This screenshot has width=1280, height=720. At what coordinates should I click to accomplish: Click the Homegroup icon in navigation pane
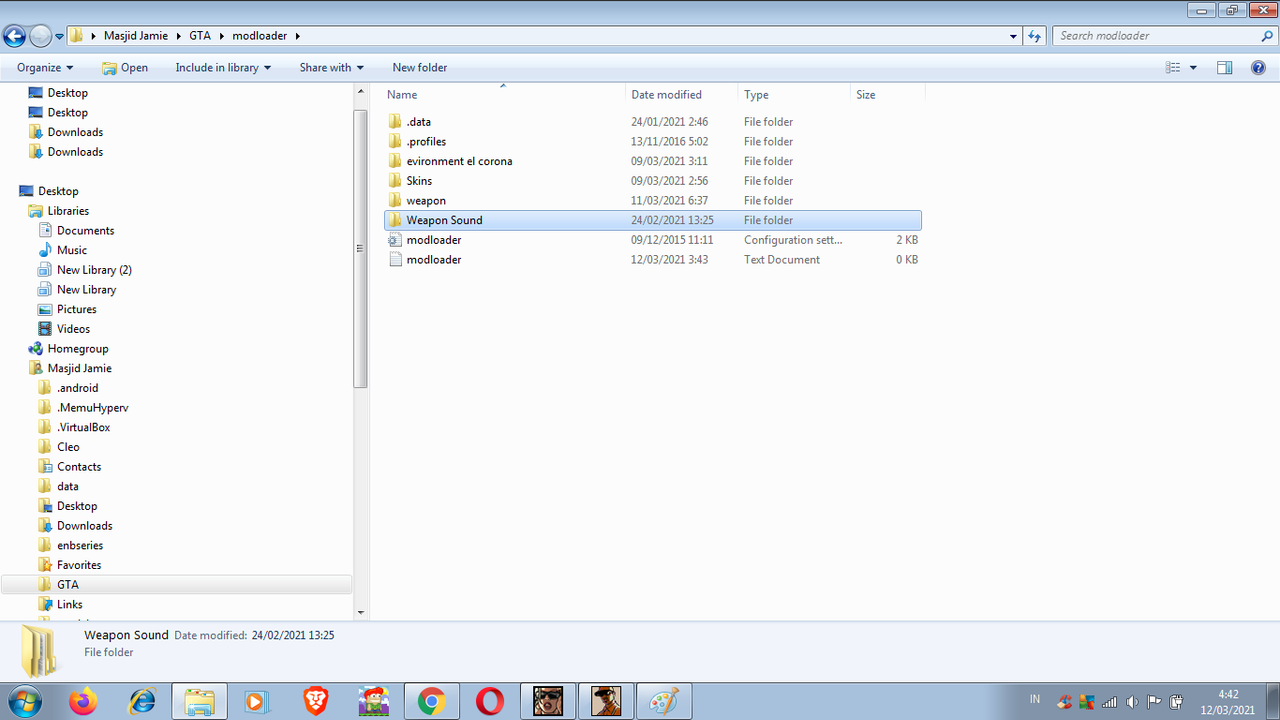click(x=35, y=349)
